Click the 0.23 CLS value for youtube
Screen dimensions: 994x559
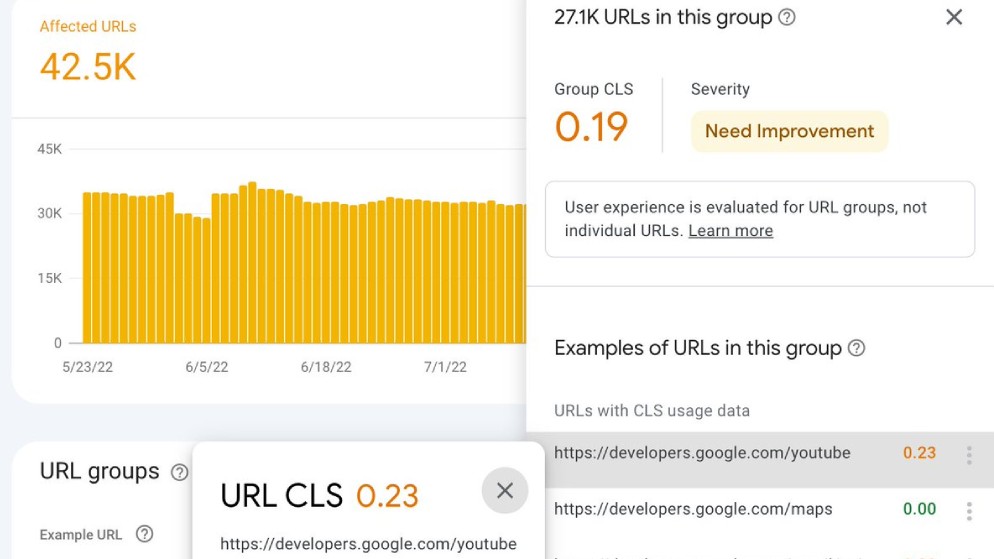[x=919, y=453]
